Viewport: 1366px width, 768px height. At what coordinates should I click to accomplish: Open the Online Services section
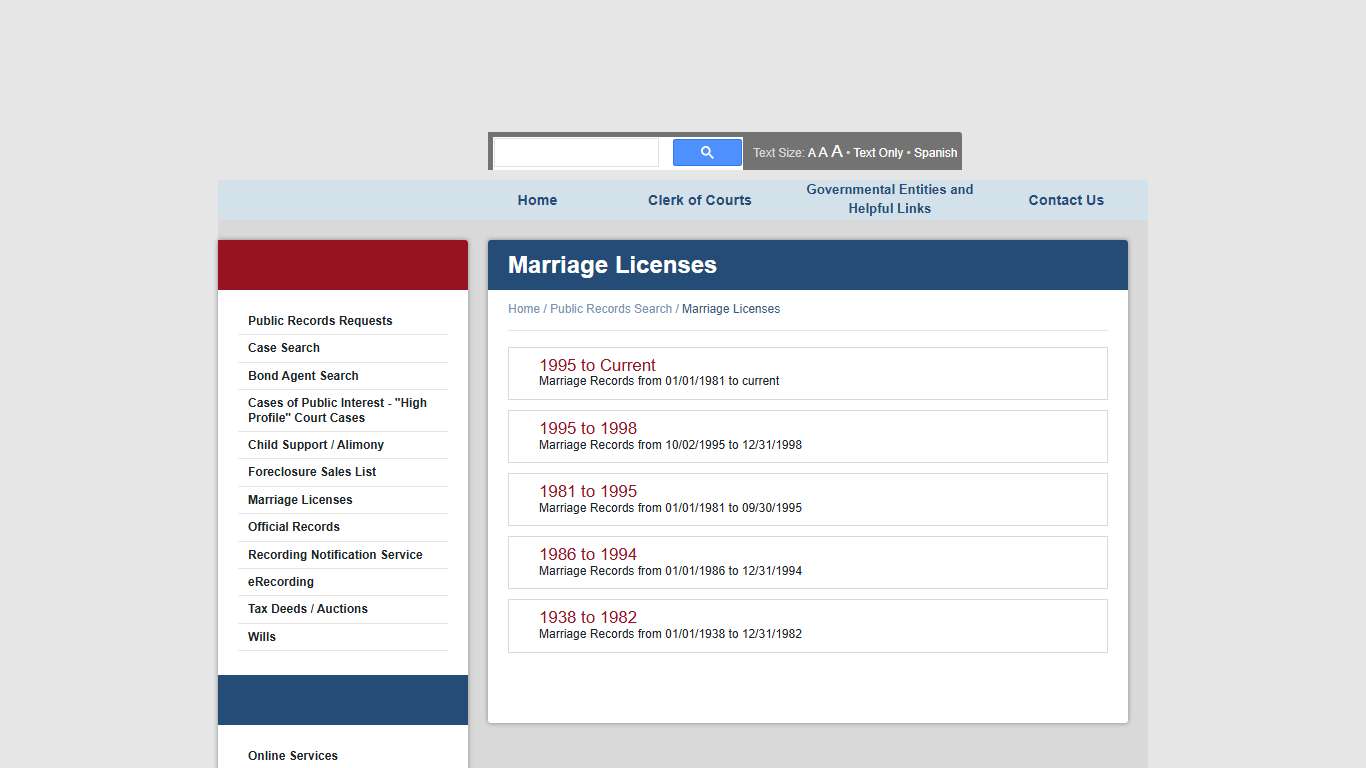(x=292, y=755)
